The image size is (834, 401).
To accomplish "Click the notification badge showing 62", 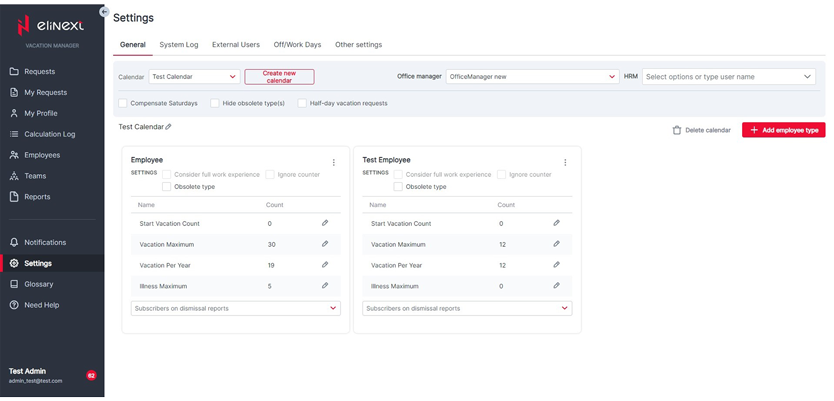I will (91, 376).
